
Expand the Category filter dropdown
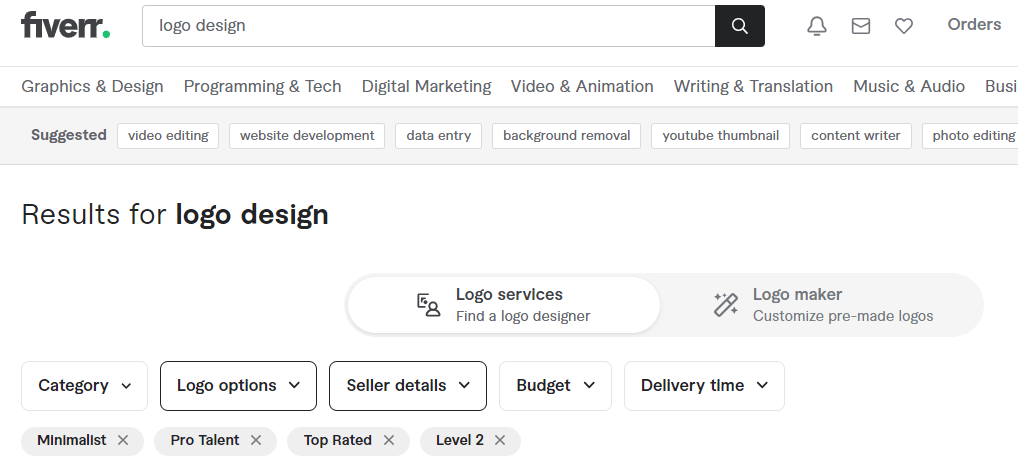click(84, 386)
